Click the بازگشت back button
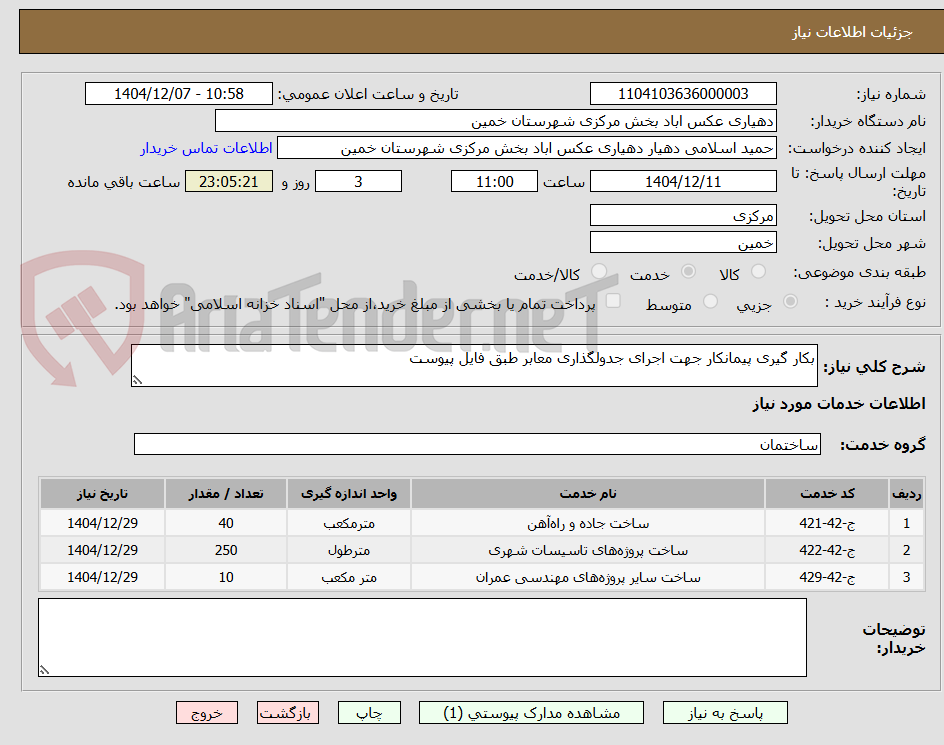 (x=287, y=713)
